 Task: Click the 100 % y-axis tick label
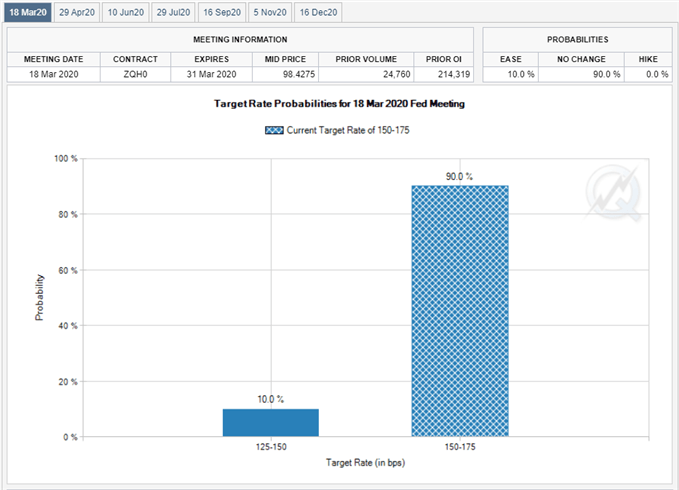66,158
